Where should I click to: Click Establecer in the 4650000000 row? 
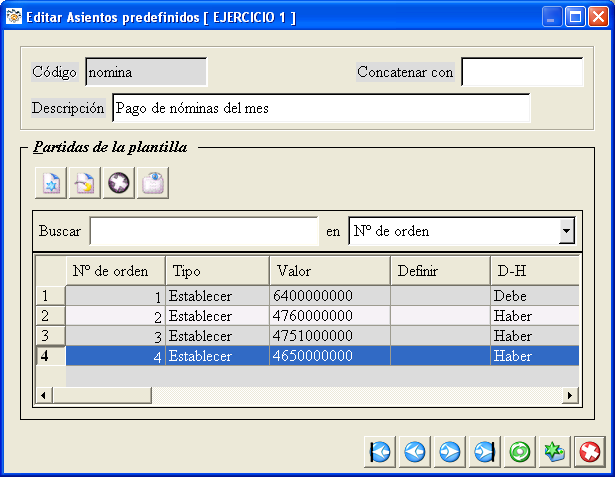[218, 356]
